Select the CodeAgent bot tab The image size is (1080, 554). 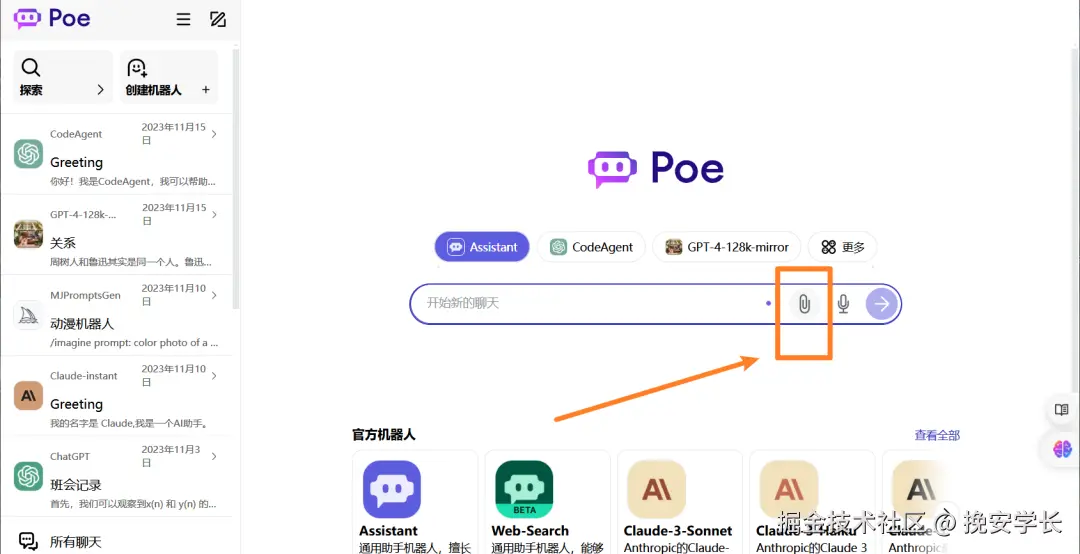pos(591,247)
